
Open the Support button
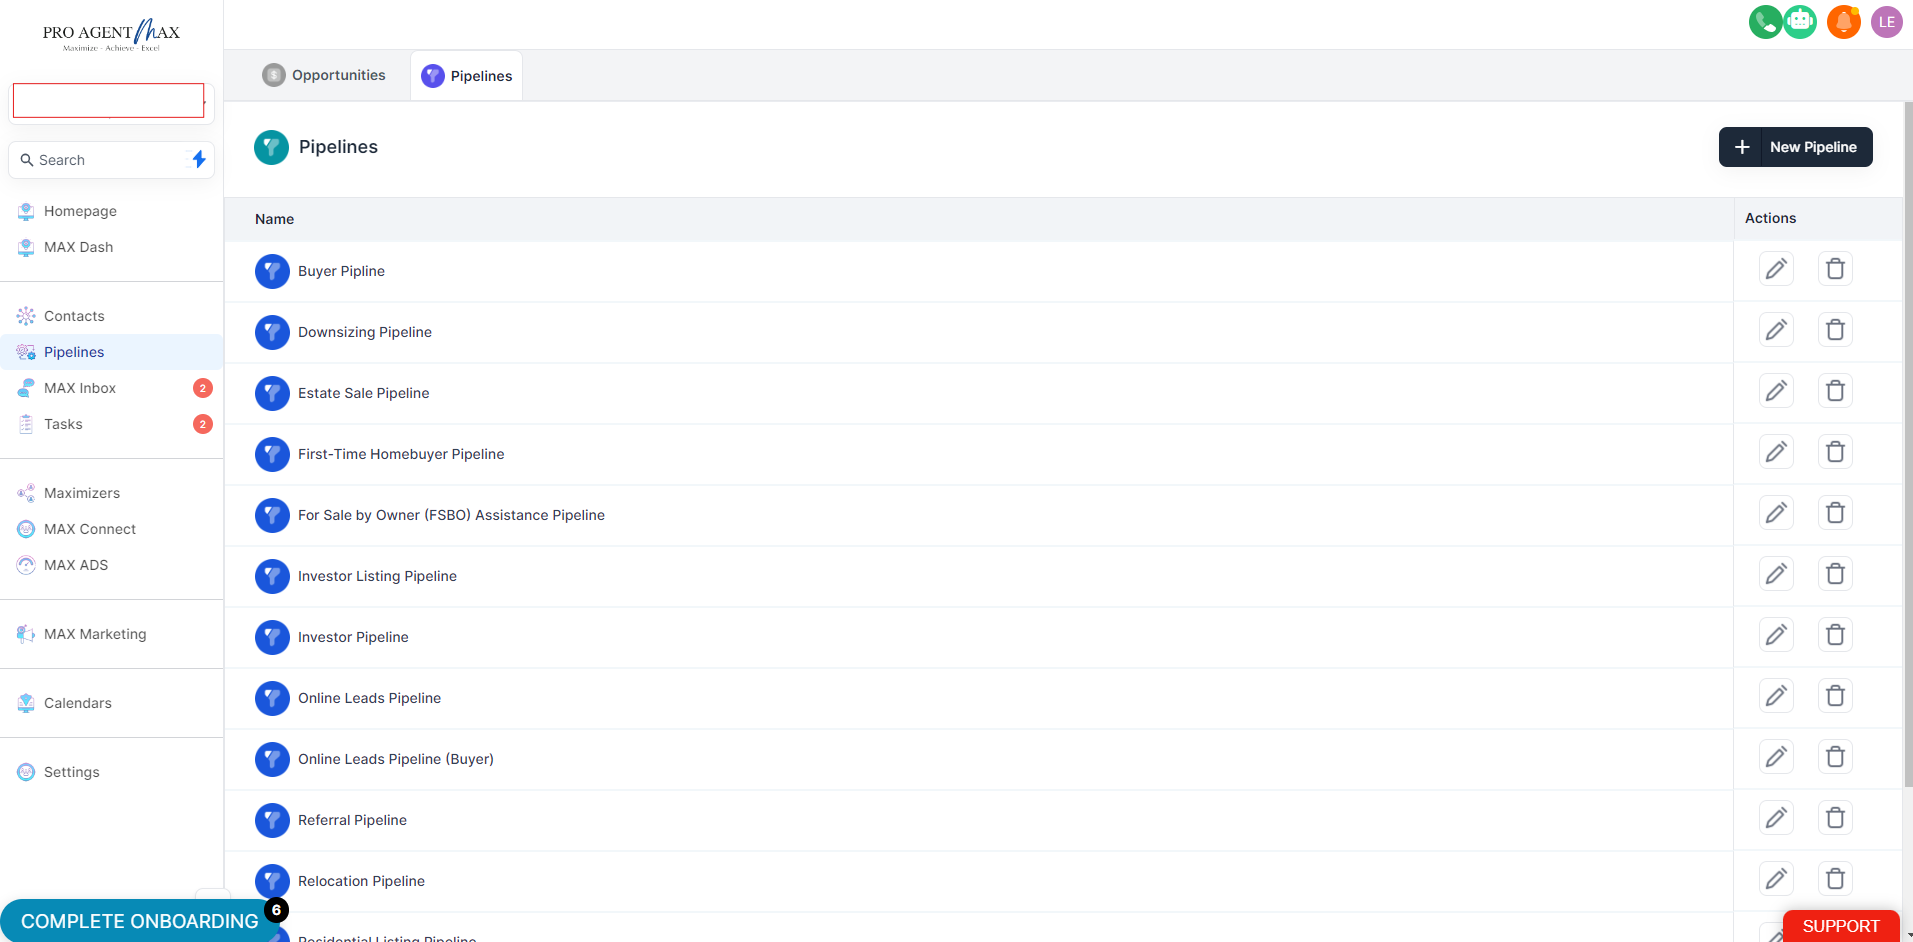pyautogui.click(x=1840, y=926)
